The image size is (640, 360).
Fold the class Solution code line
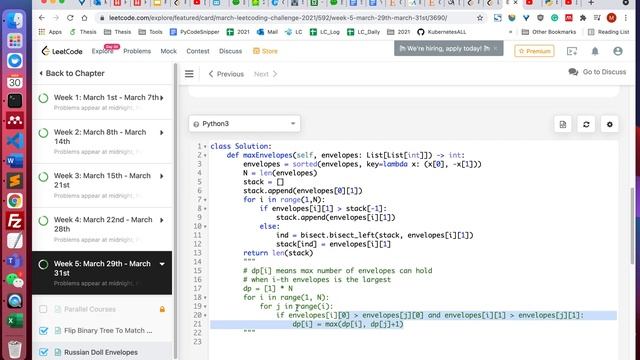tap(205, 147)
